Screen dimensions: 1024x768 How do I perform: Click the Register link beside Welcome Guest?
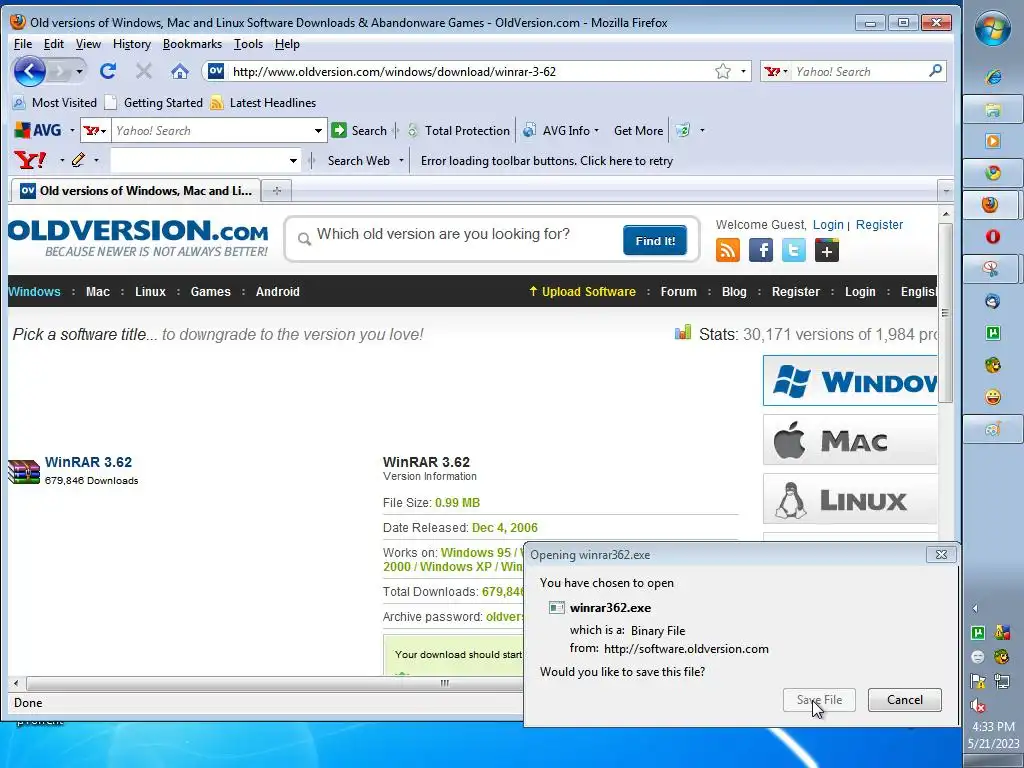879,225
